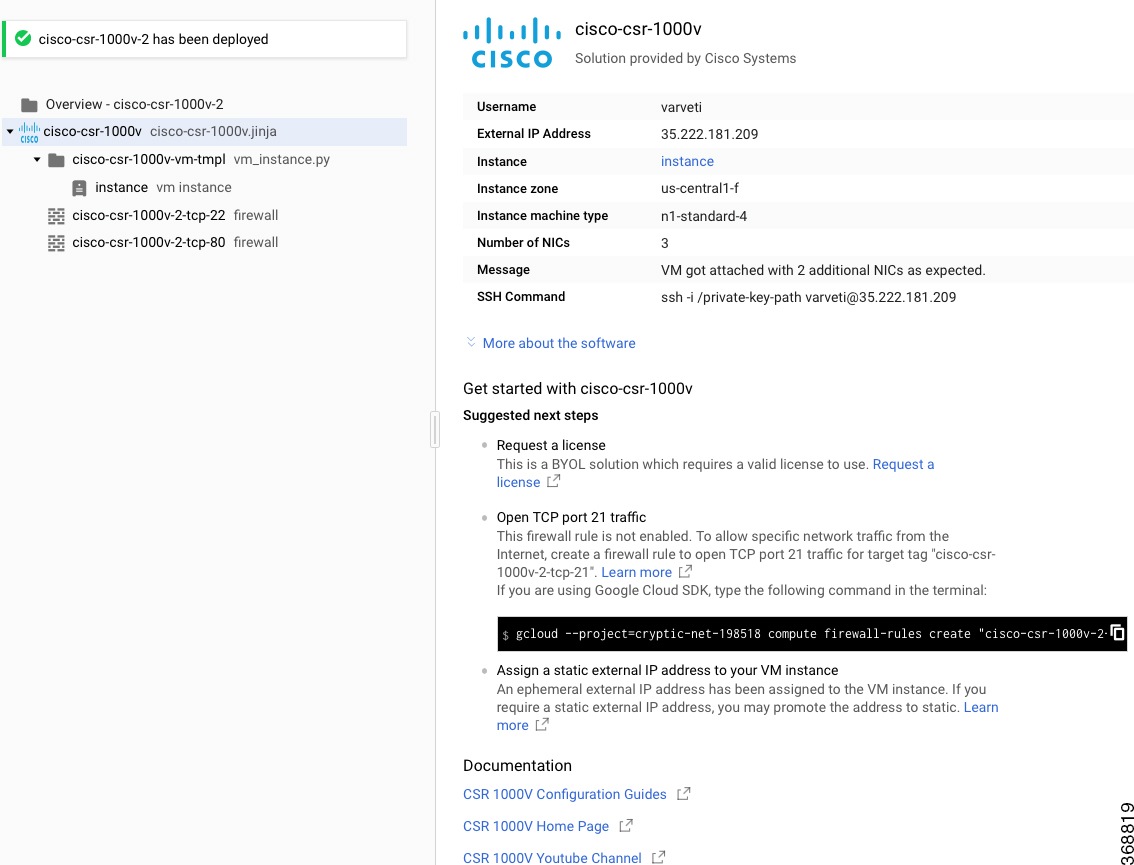The height and width of the screenshot is (865, 1134).
Task: Click external link icon next to TCP port Learn more
Action: [685, 571]
